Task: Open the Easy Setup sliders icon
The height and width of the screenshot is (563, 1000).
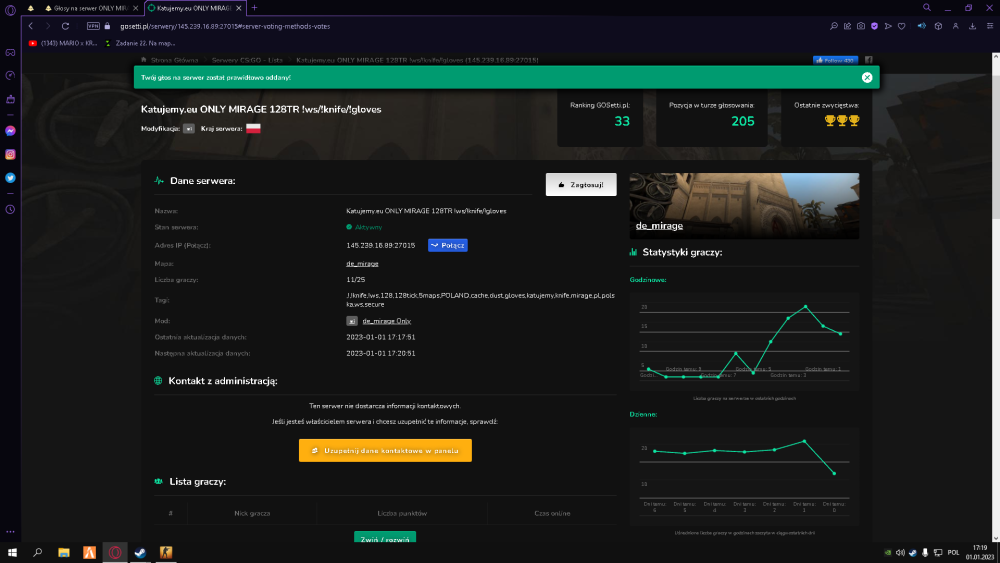Action: click(x=990, y=26)
